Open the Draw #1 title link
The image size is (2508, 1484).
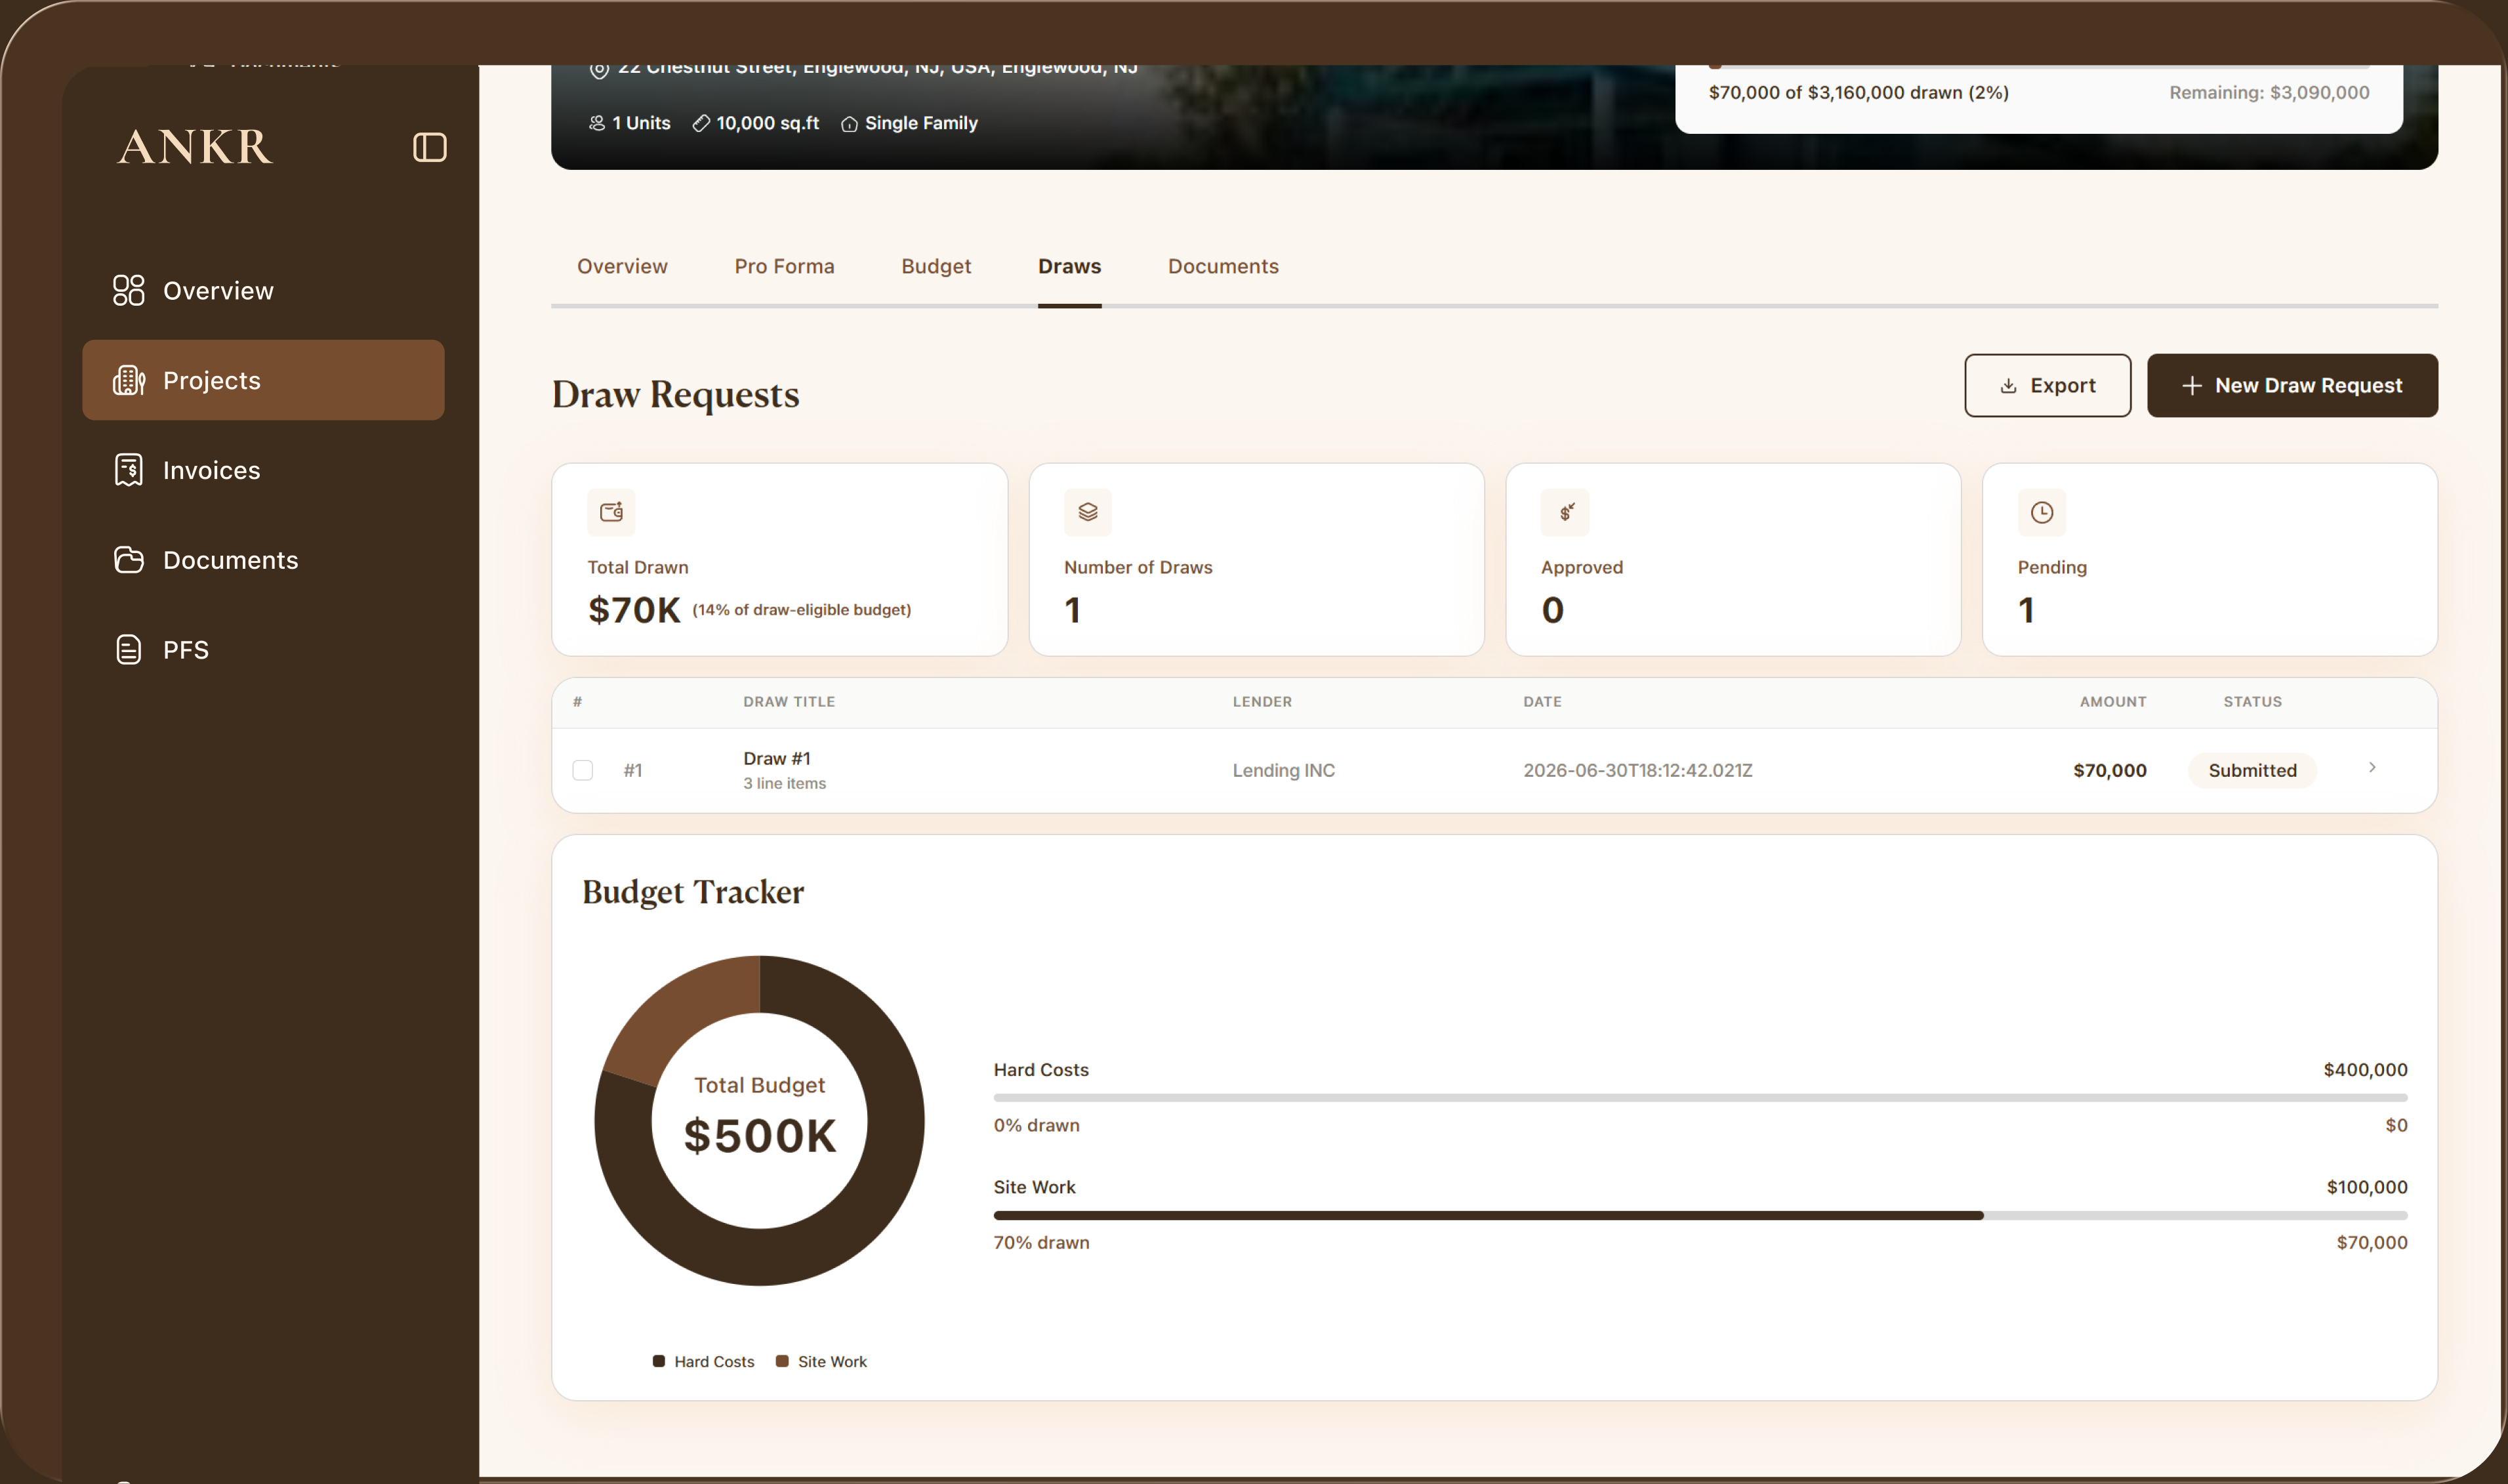[776, 759]
